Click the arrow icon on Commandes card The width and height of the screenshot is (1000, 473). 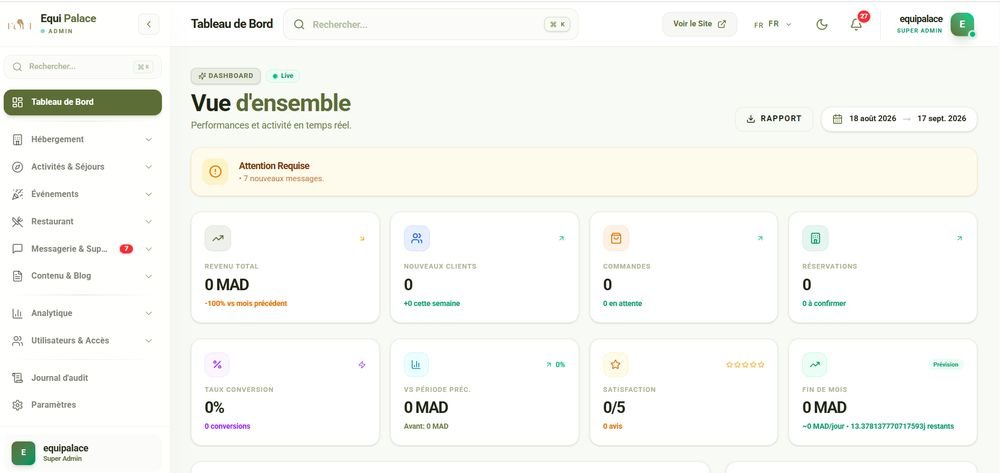click(x=760, y=238)
